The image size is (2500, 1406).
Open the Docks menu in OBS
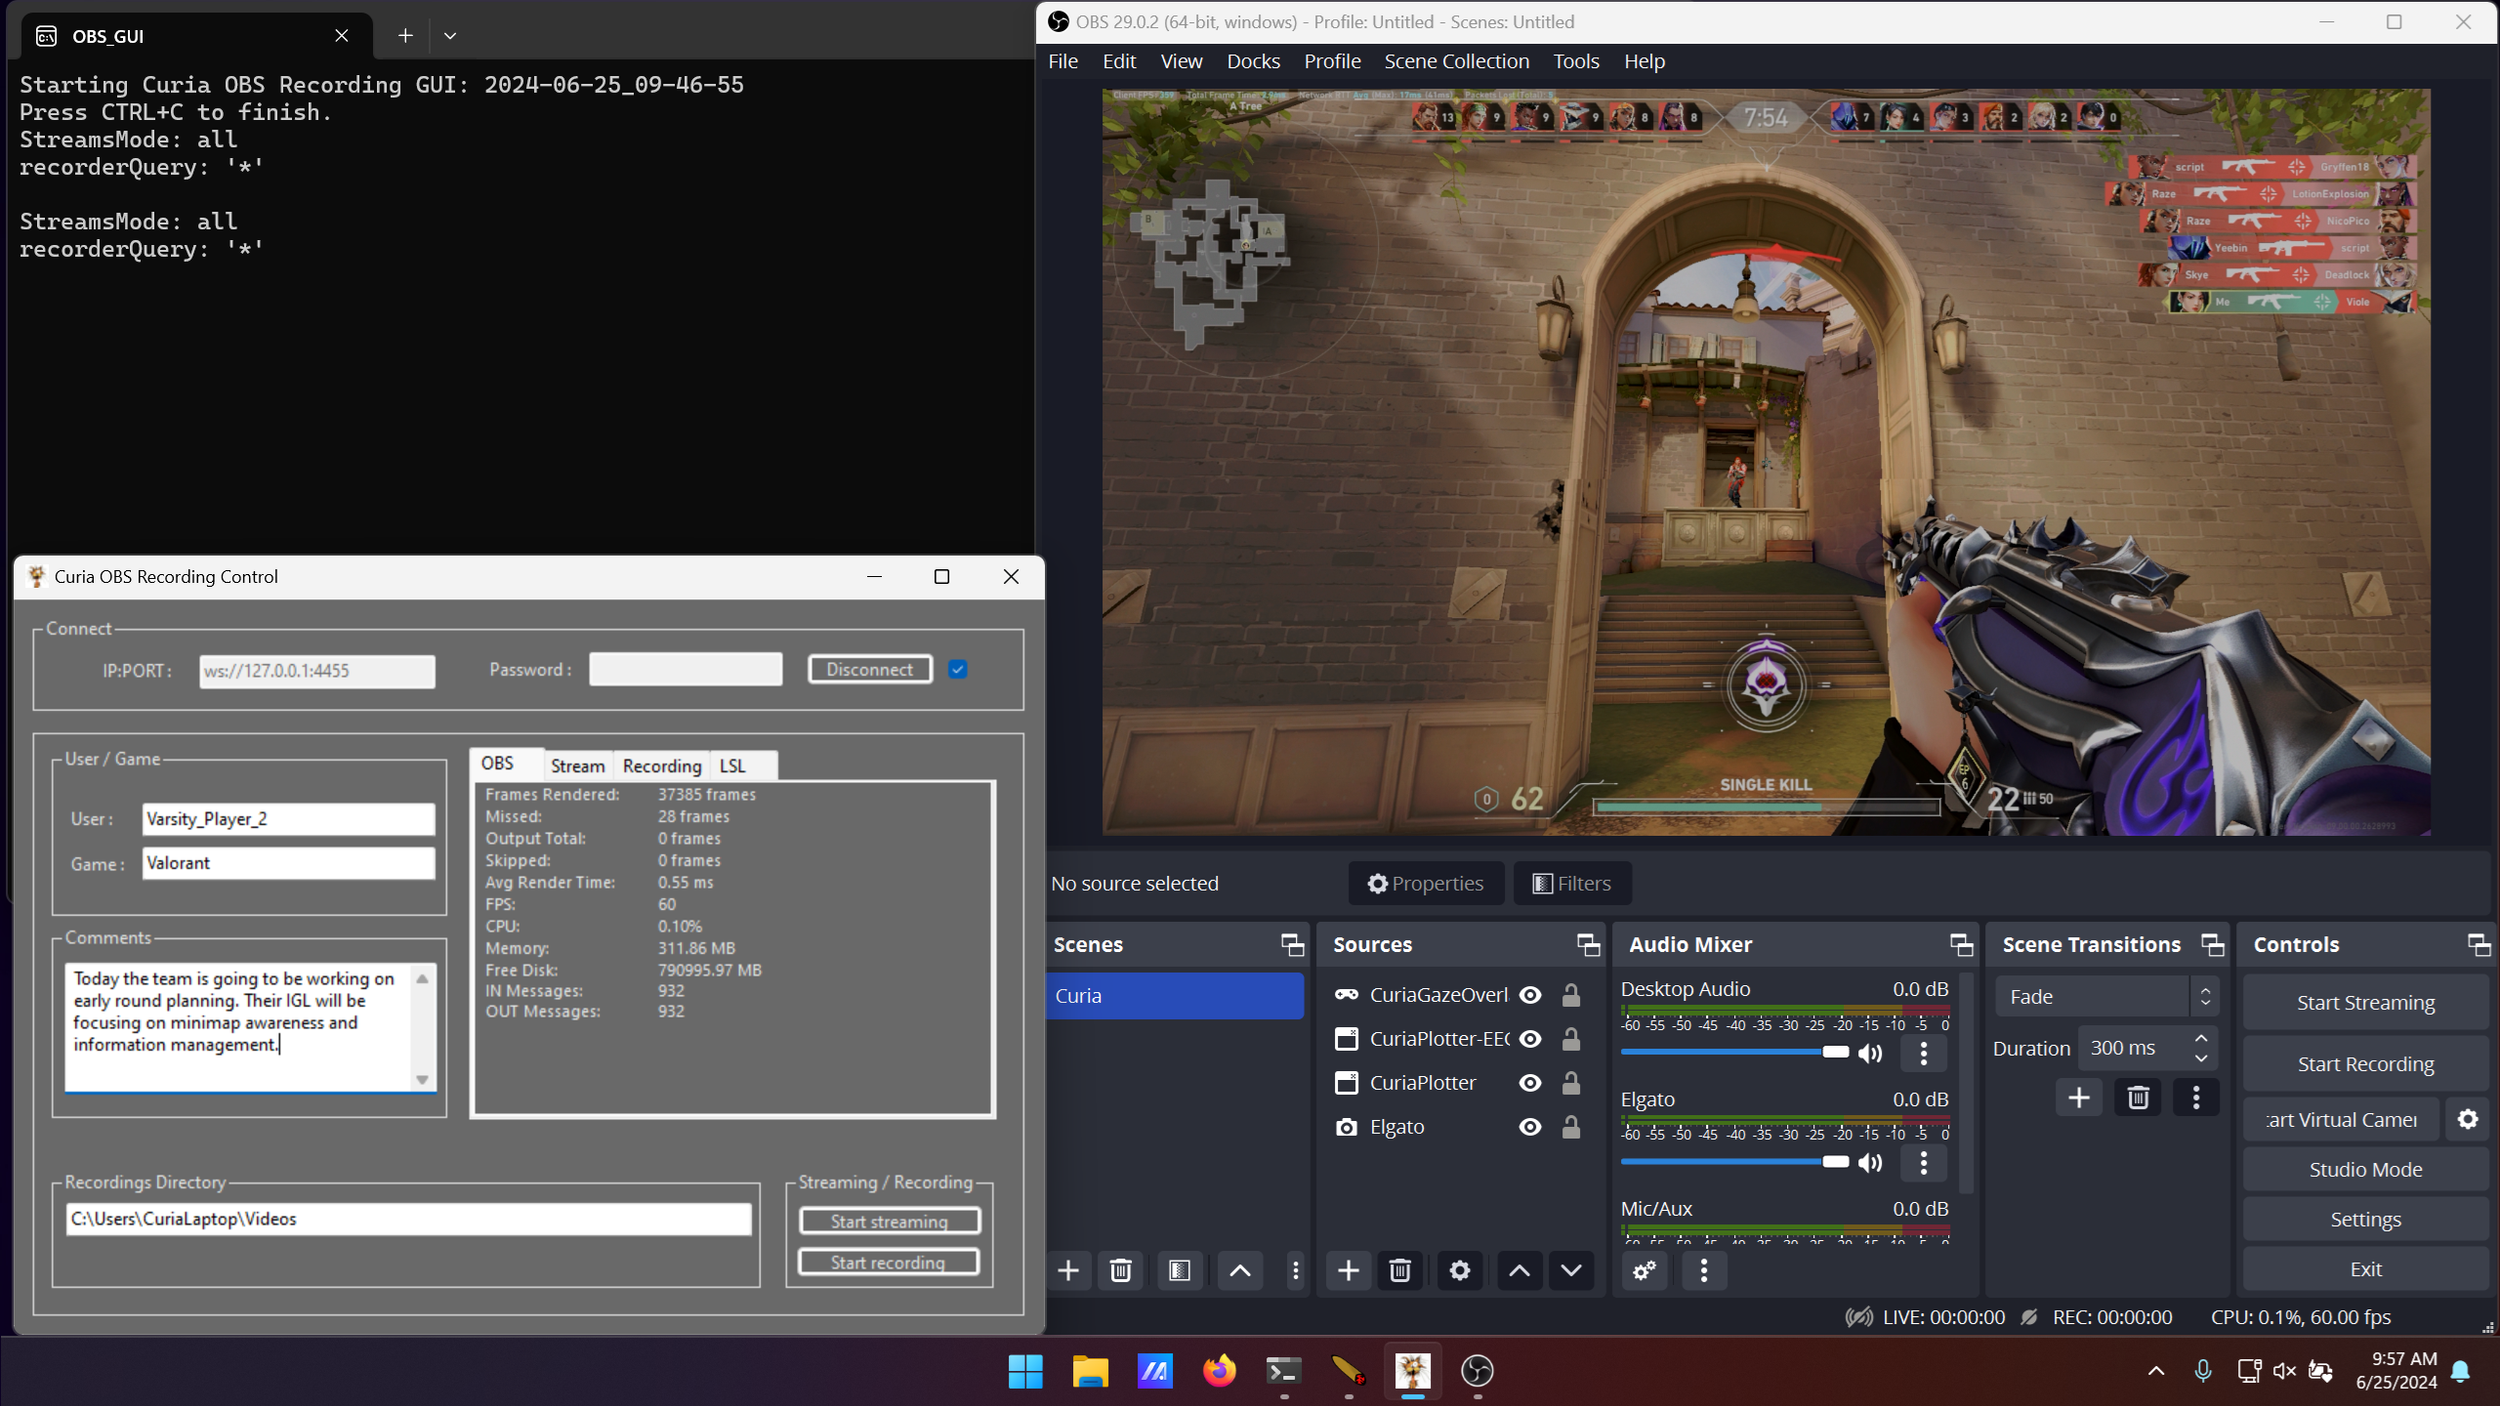(1253, 61)
